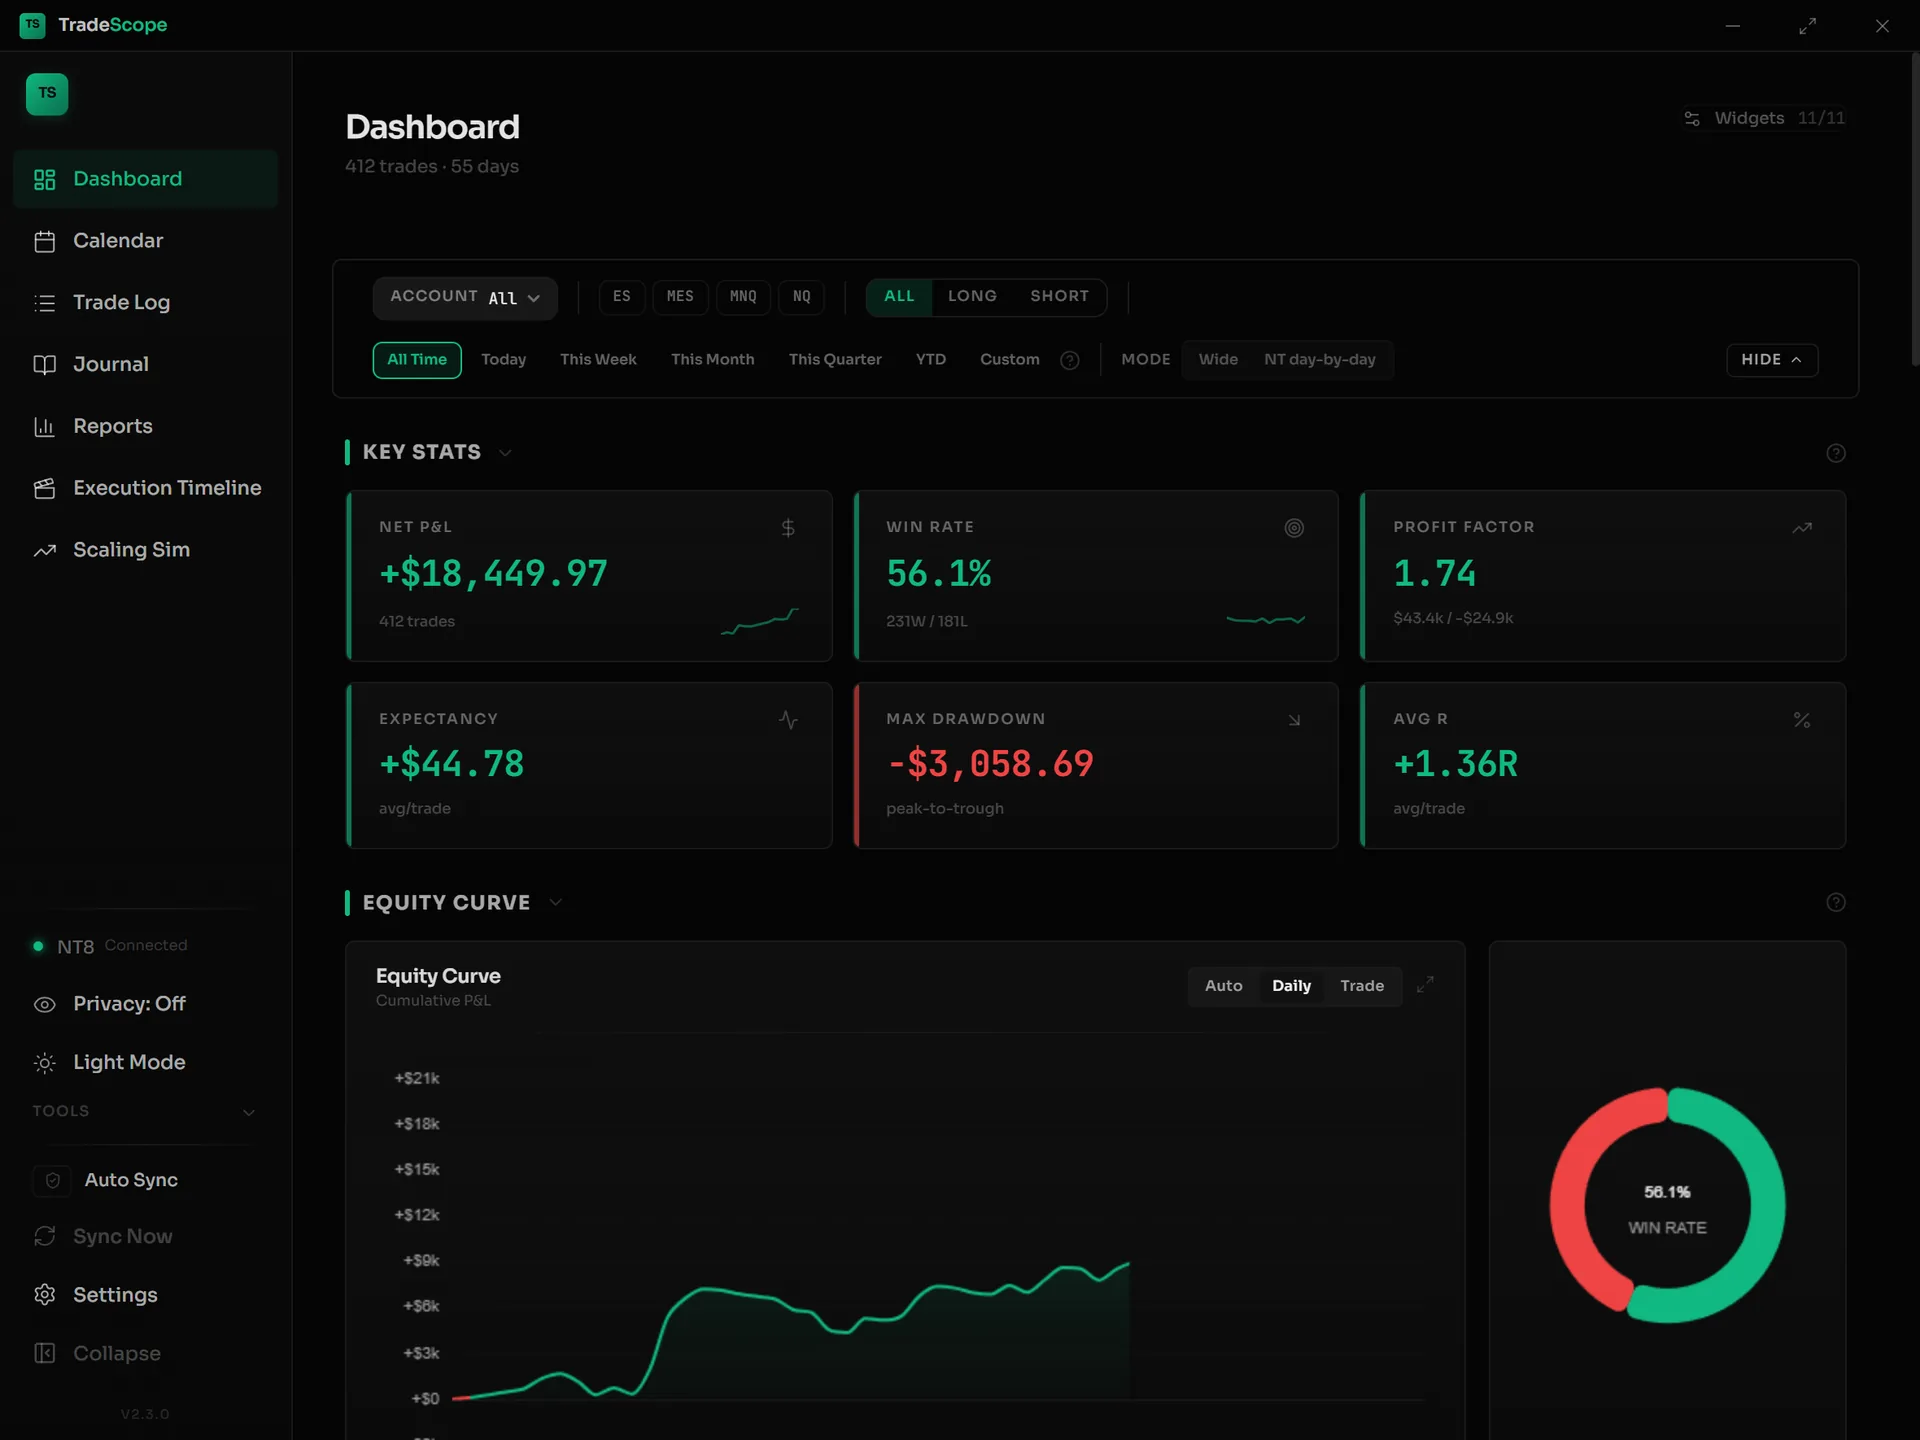Viewport: 1920px width, 1440px height.
Task: Click the help icon beside Custom
Action: click(x=1070, y=361)
